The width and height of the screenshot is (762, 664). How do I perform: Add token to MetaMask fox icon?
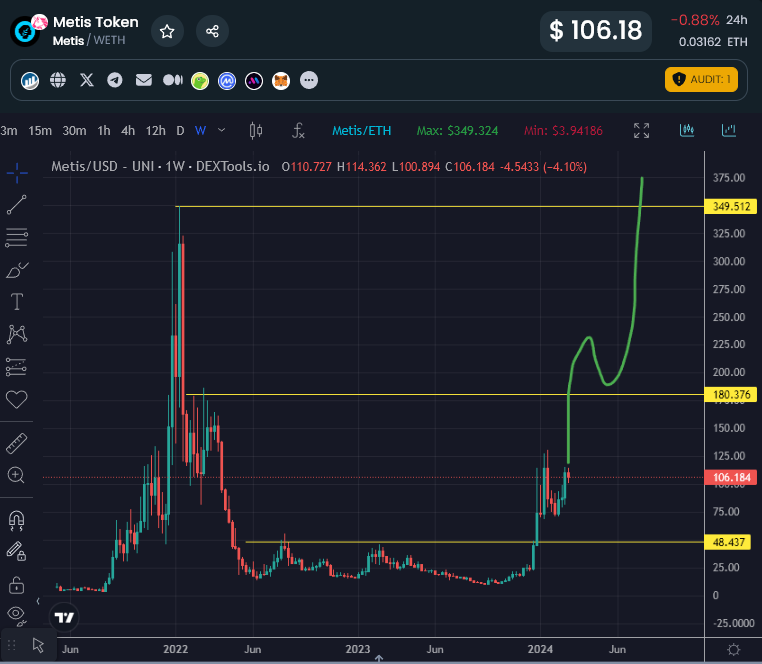tap(281, 81)
